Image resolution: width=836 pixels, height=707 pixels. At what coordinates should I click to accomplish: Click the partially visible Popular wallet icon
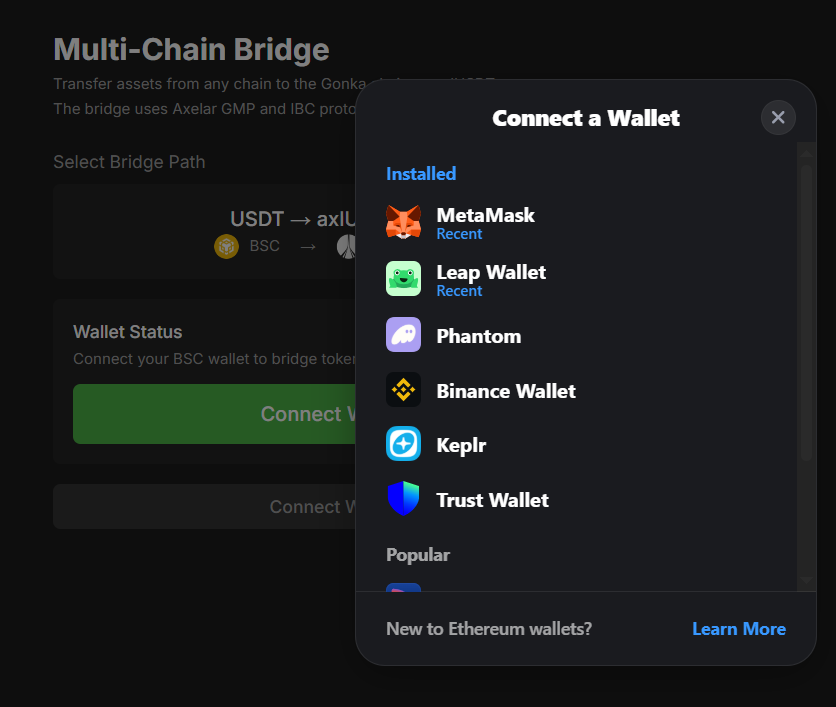pos(403,587)
